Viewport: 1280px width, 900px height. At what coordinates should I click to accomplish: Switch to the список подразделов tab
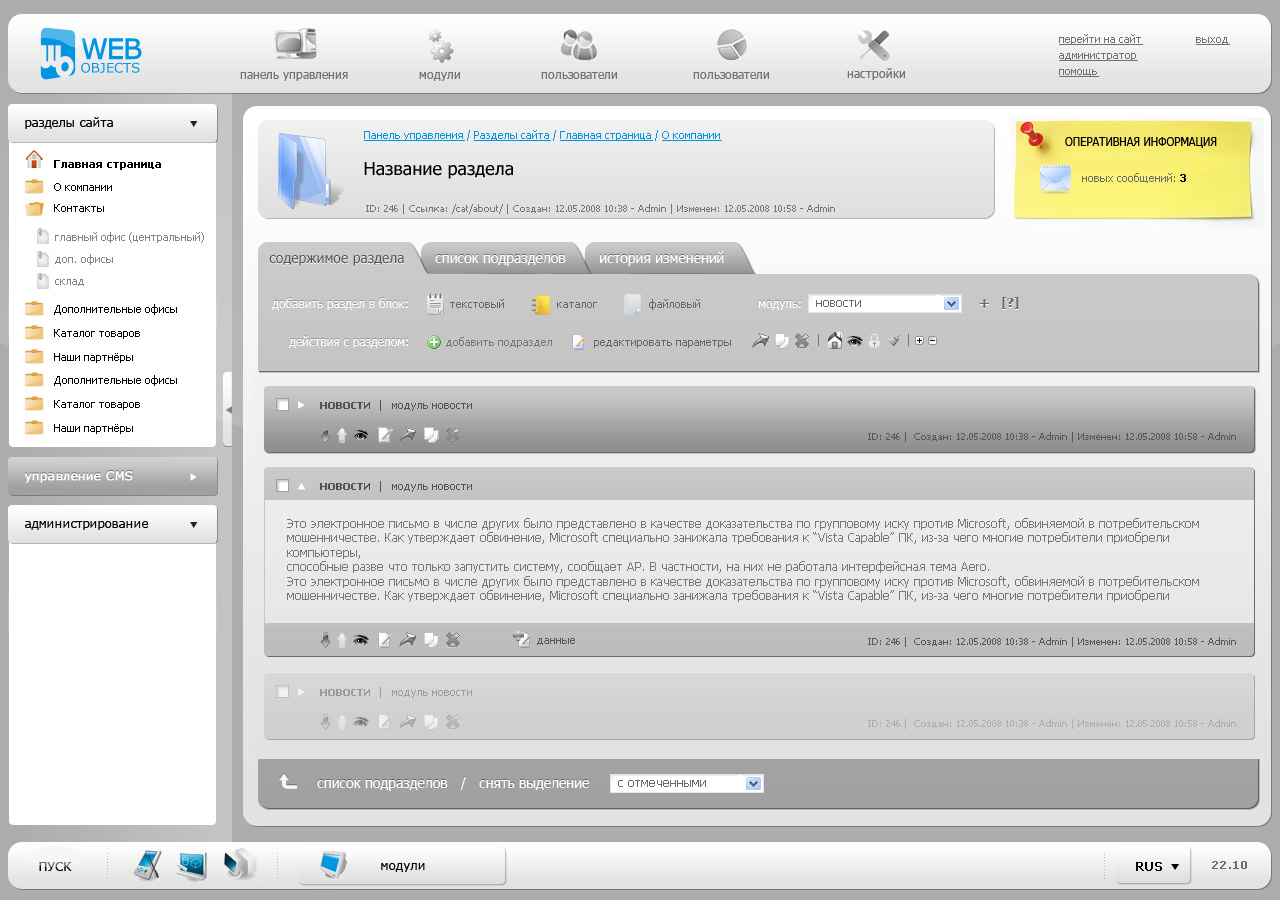click(x=500, y=257)
